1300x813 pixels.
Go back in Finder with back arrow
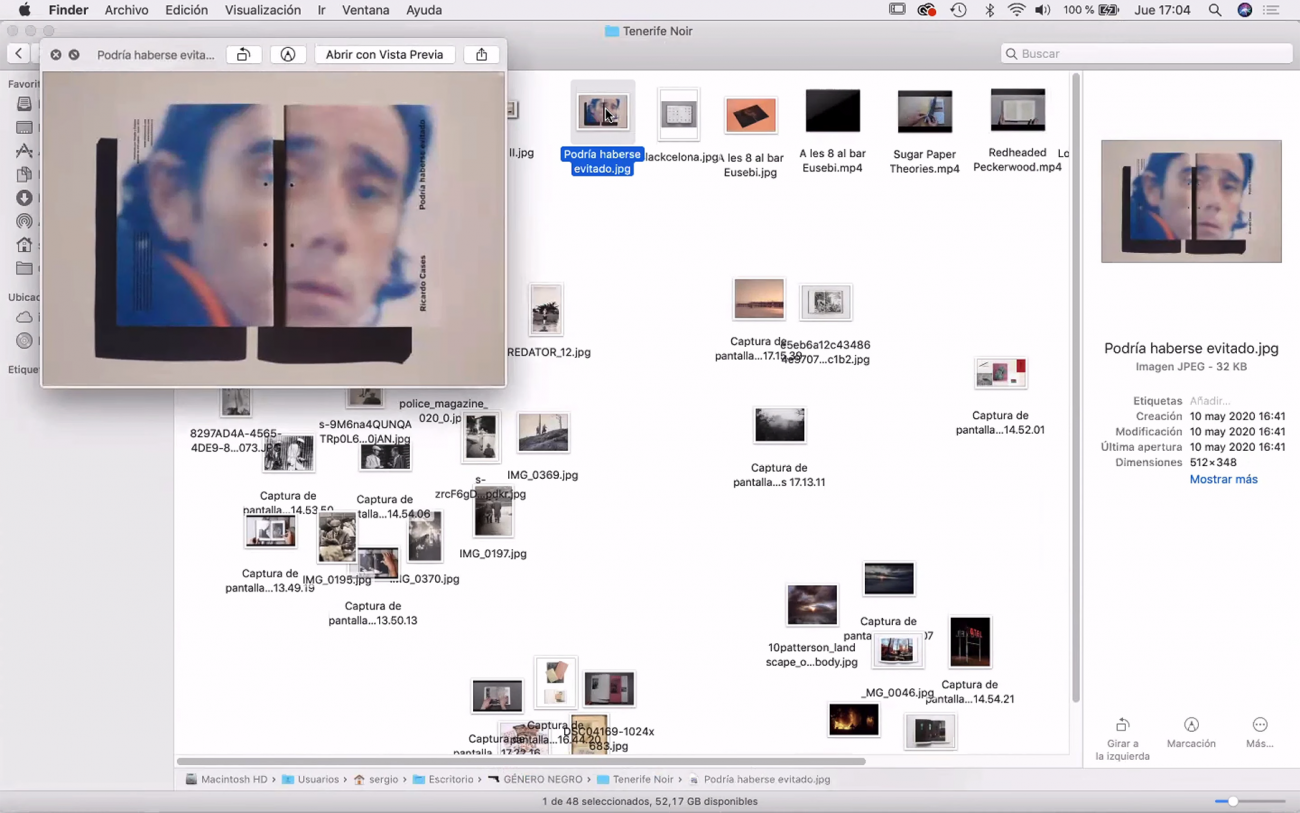click(x=19, y=54)
